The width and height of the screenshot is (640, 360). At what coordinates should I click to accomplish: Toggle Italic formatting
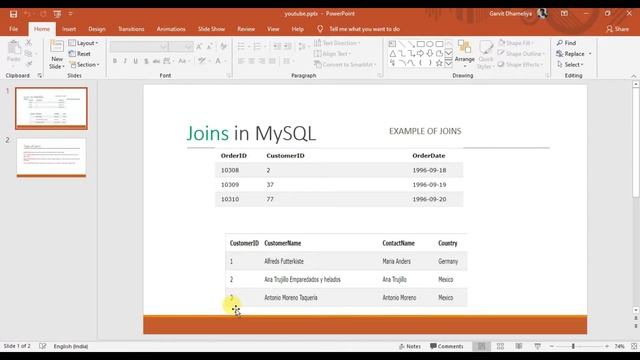point(125,61)
